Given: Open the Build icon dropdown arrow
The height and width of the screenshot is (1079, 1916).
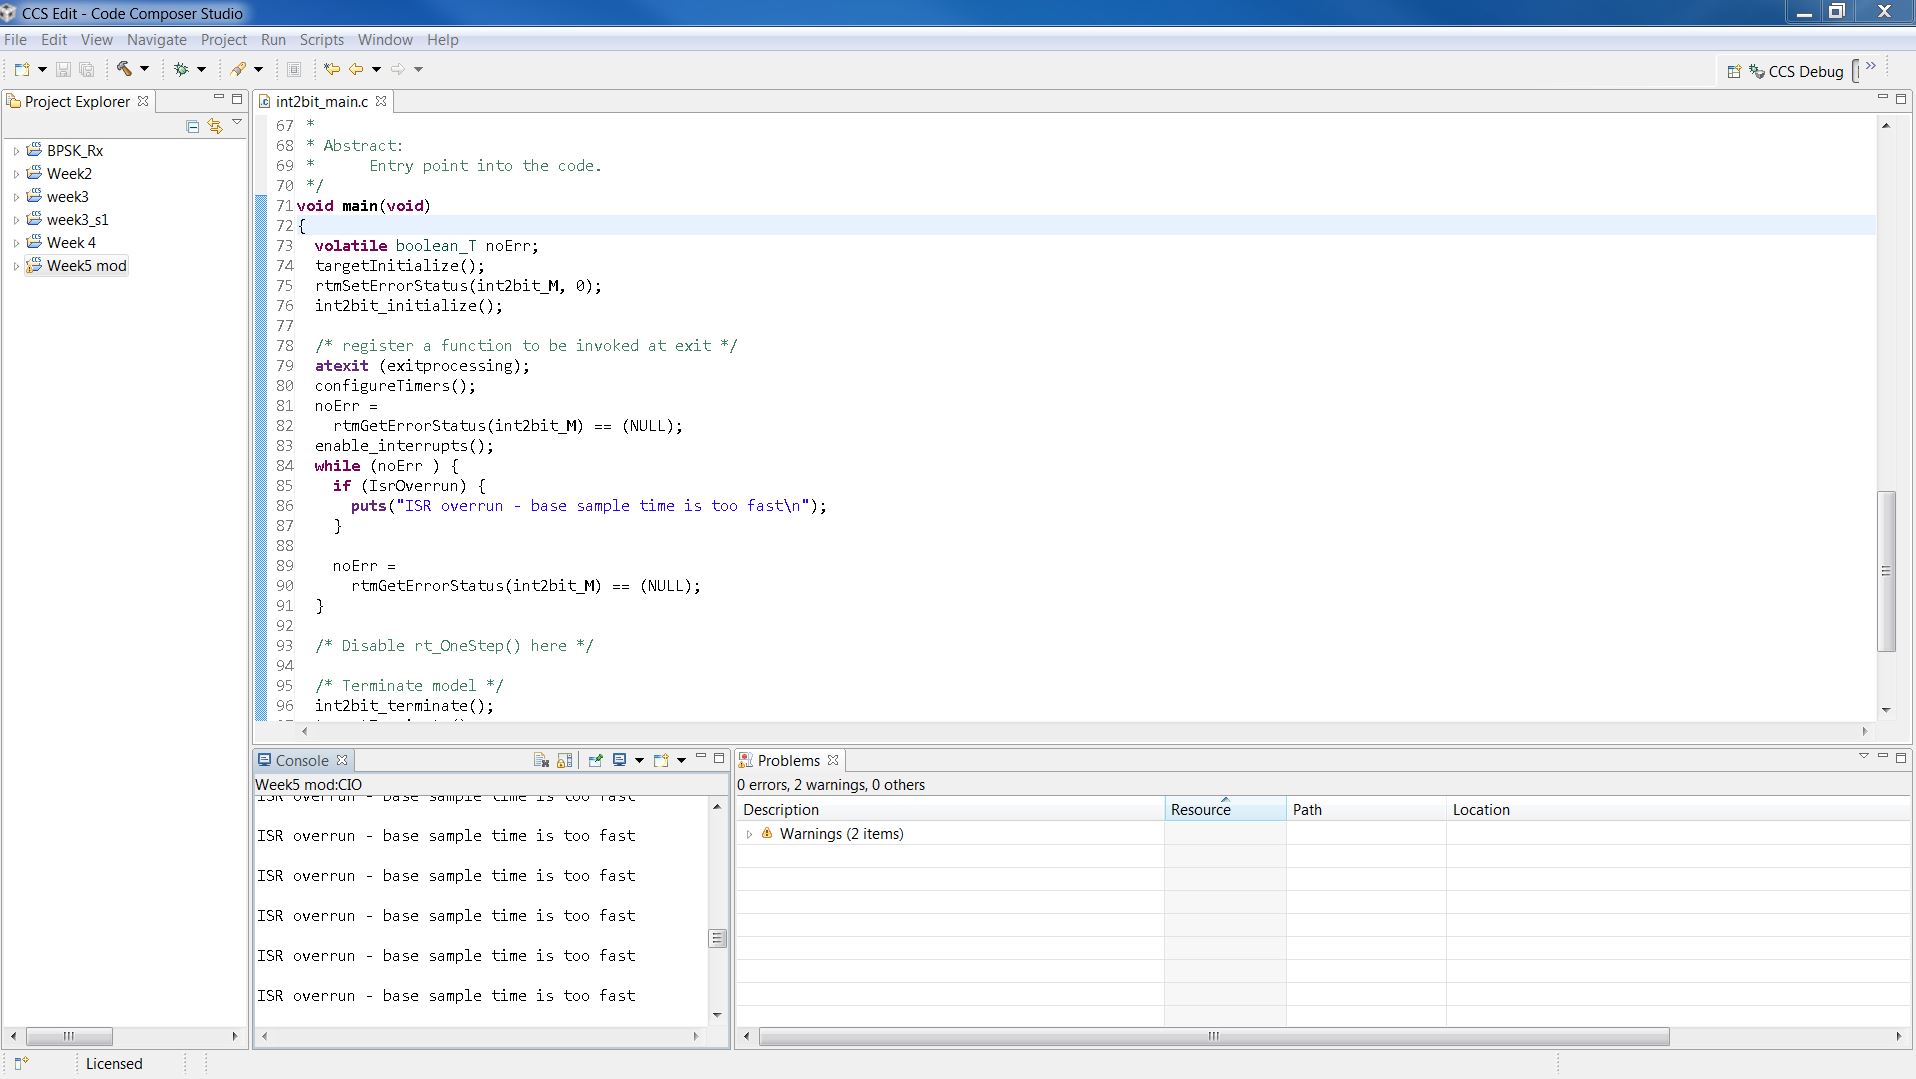Looking at the screenshot, I should coord(144,69).
